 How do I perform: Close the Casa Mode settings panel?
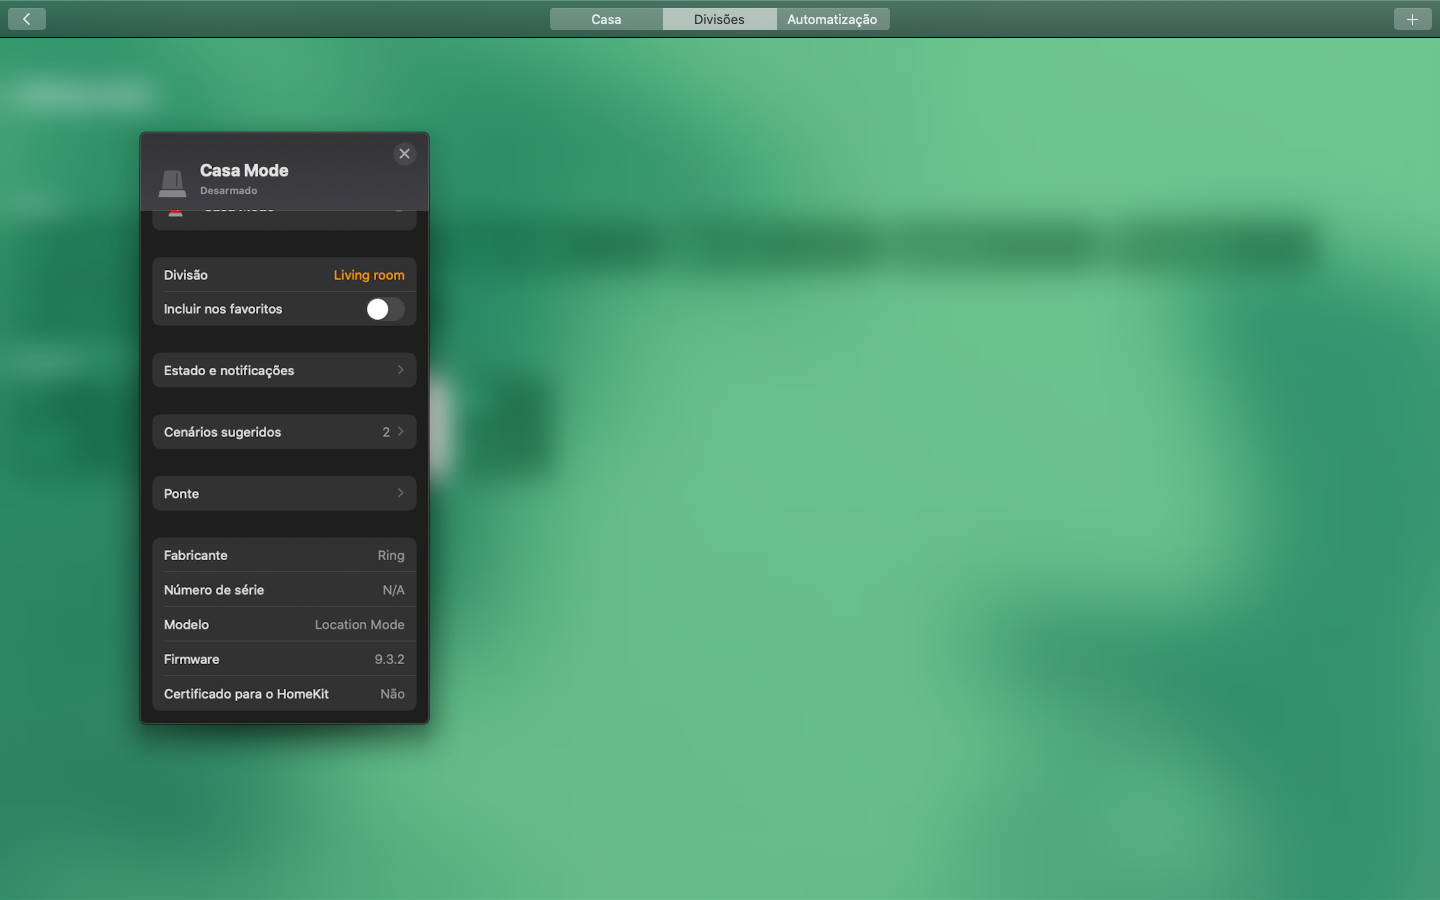click(404, 154)
